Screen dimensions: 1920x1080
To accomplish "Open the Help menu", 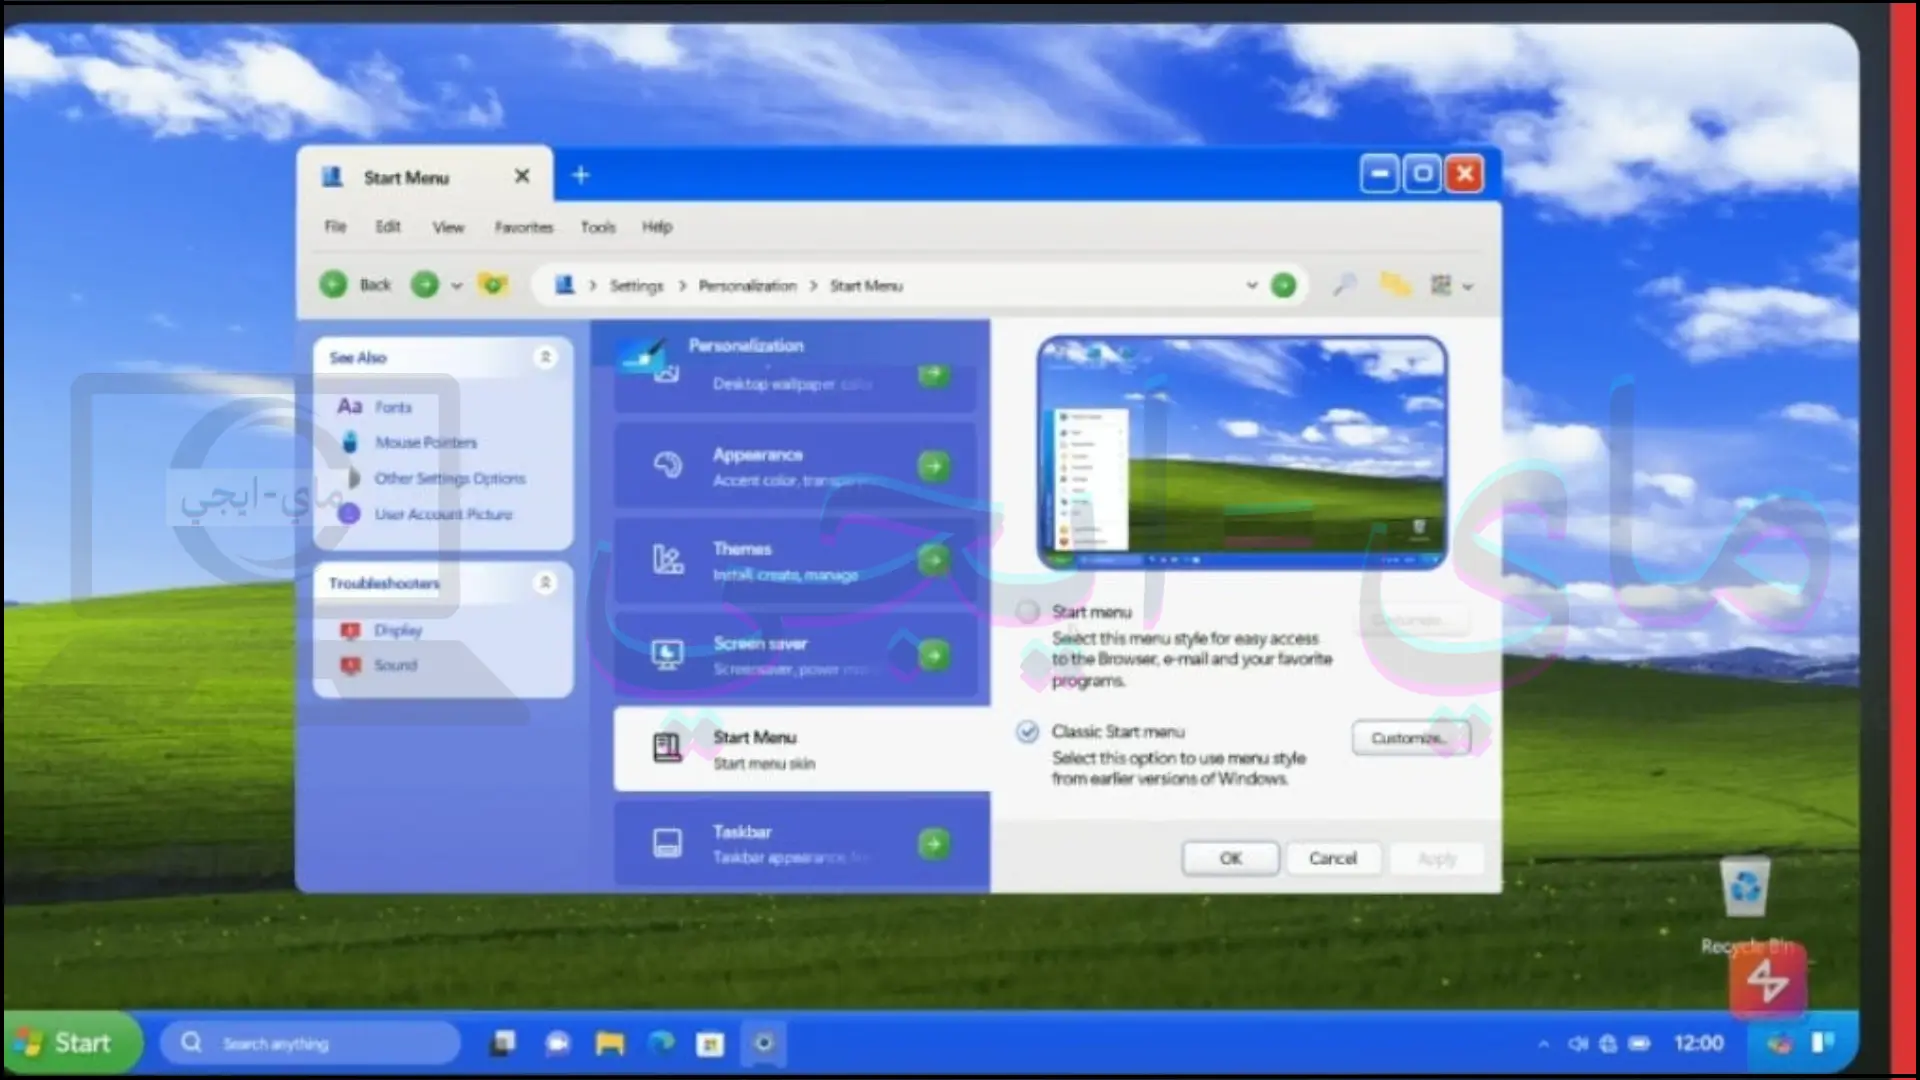I will coord(657,227).
